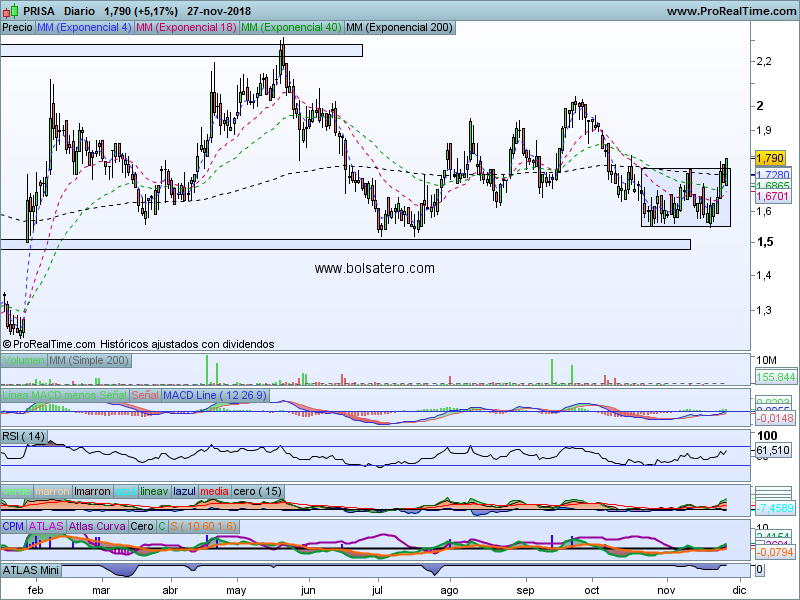Image resolution: width=800 pixels, height=600 pixels.
Task: Click the 61,510 RSI value tag
Action: click(772, 451)
